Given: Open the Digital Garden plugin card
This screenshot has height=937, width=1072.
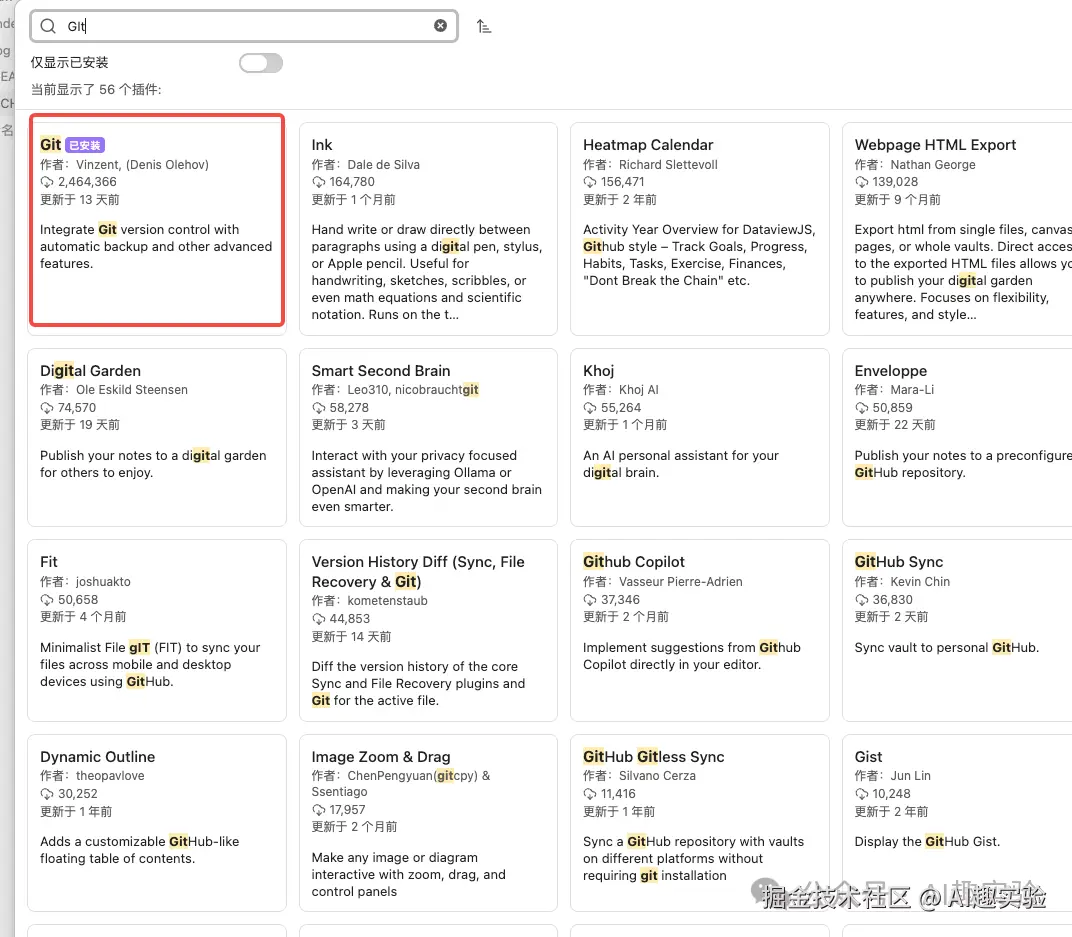Looking at the screenshot, I should pos(157,437).
